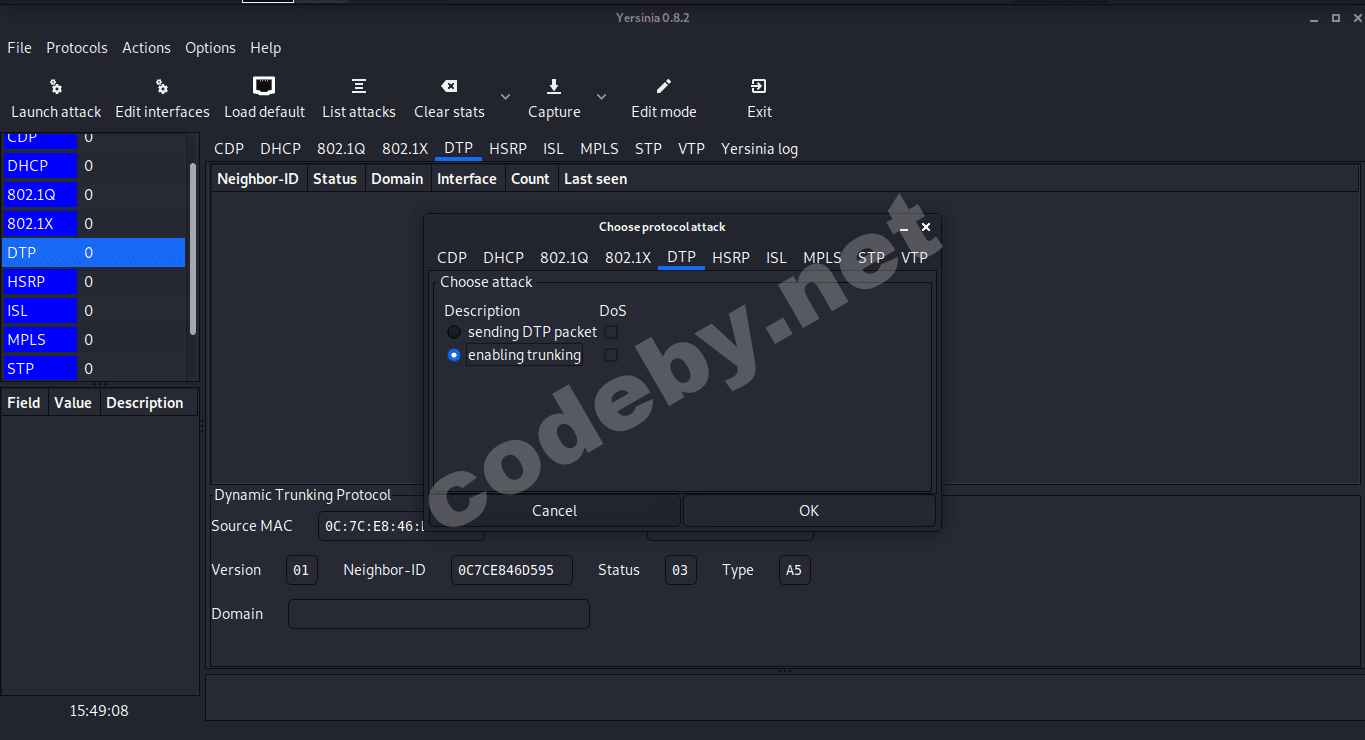Click the Version field showing 01
This screenshot has height=740, width=1365.
point(301,570)
